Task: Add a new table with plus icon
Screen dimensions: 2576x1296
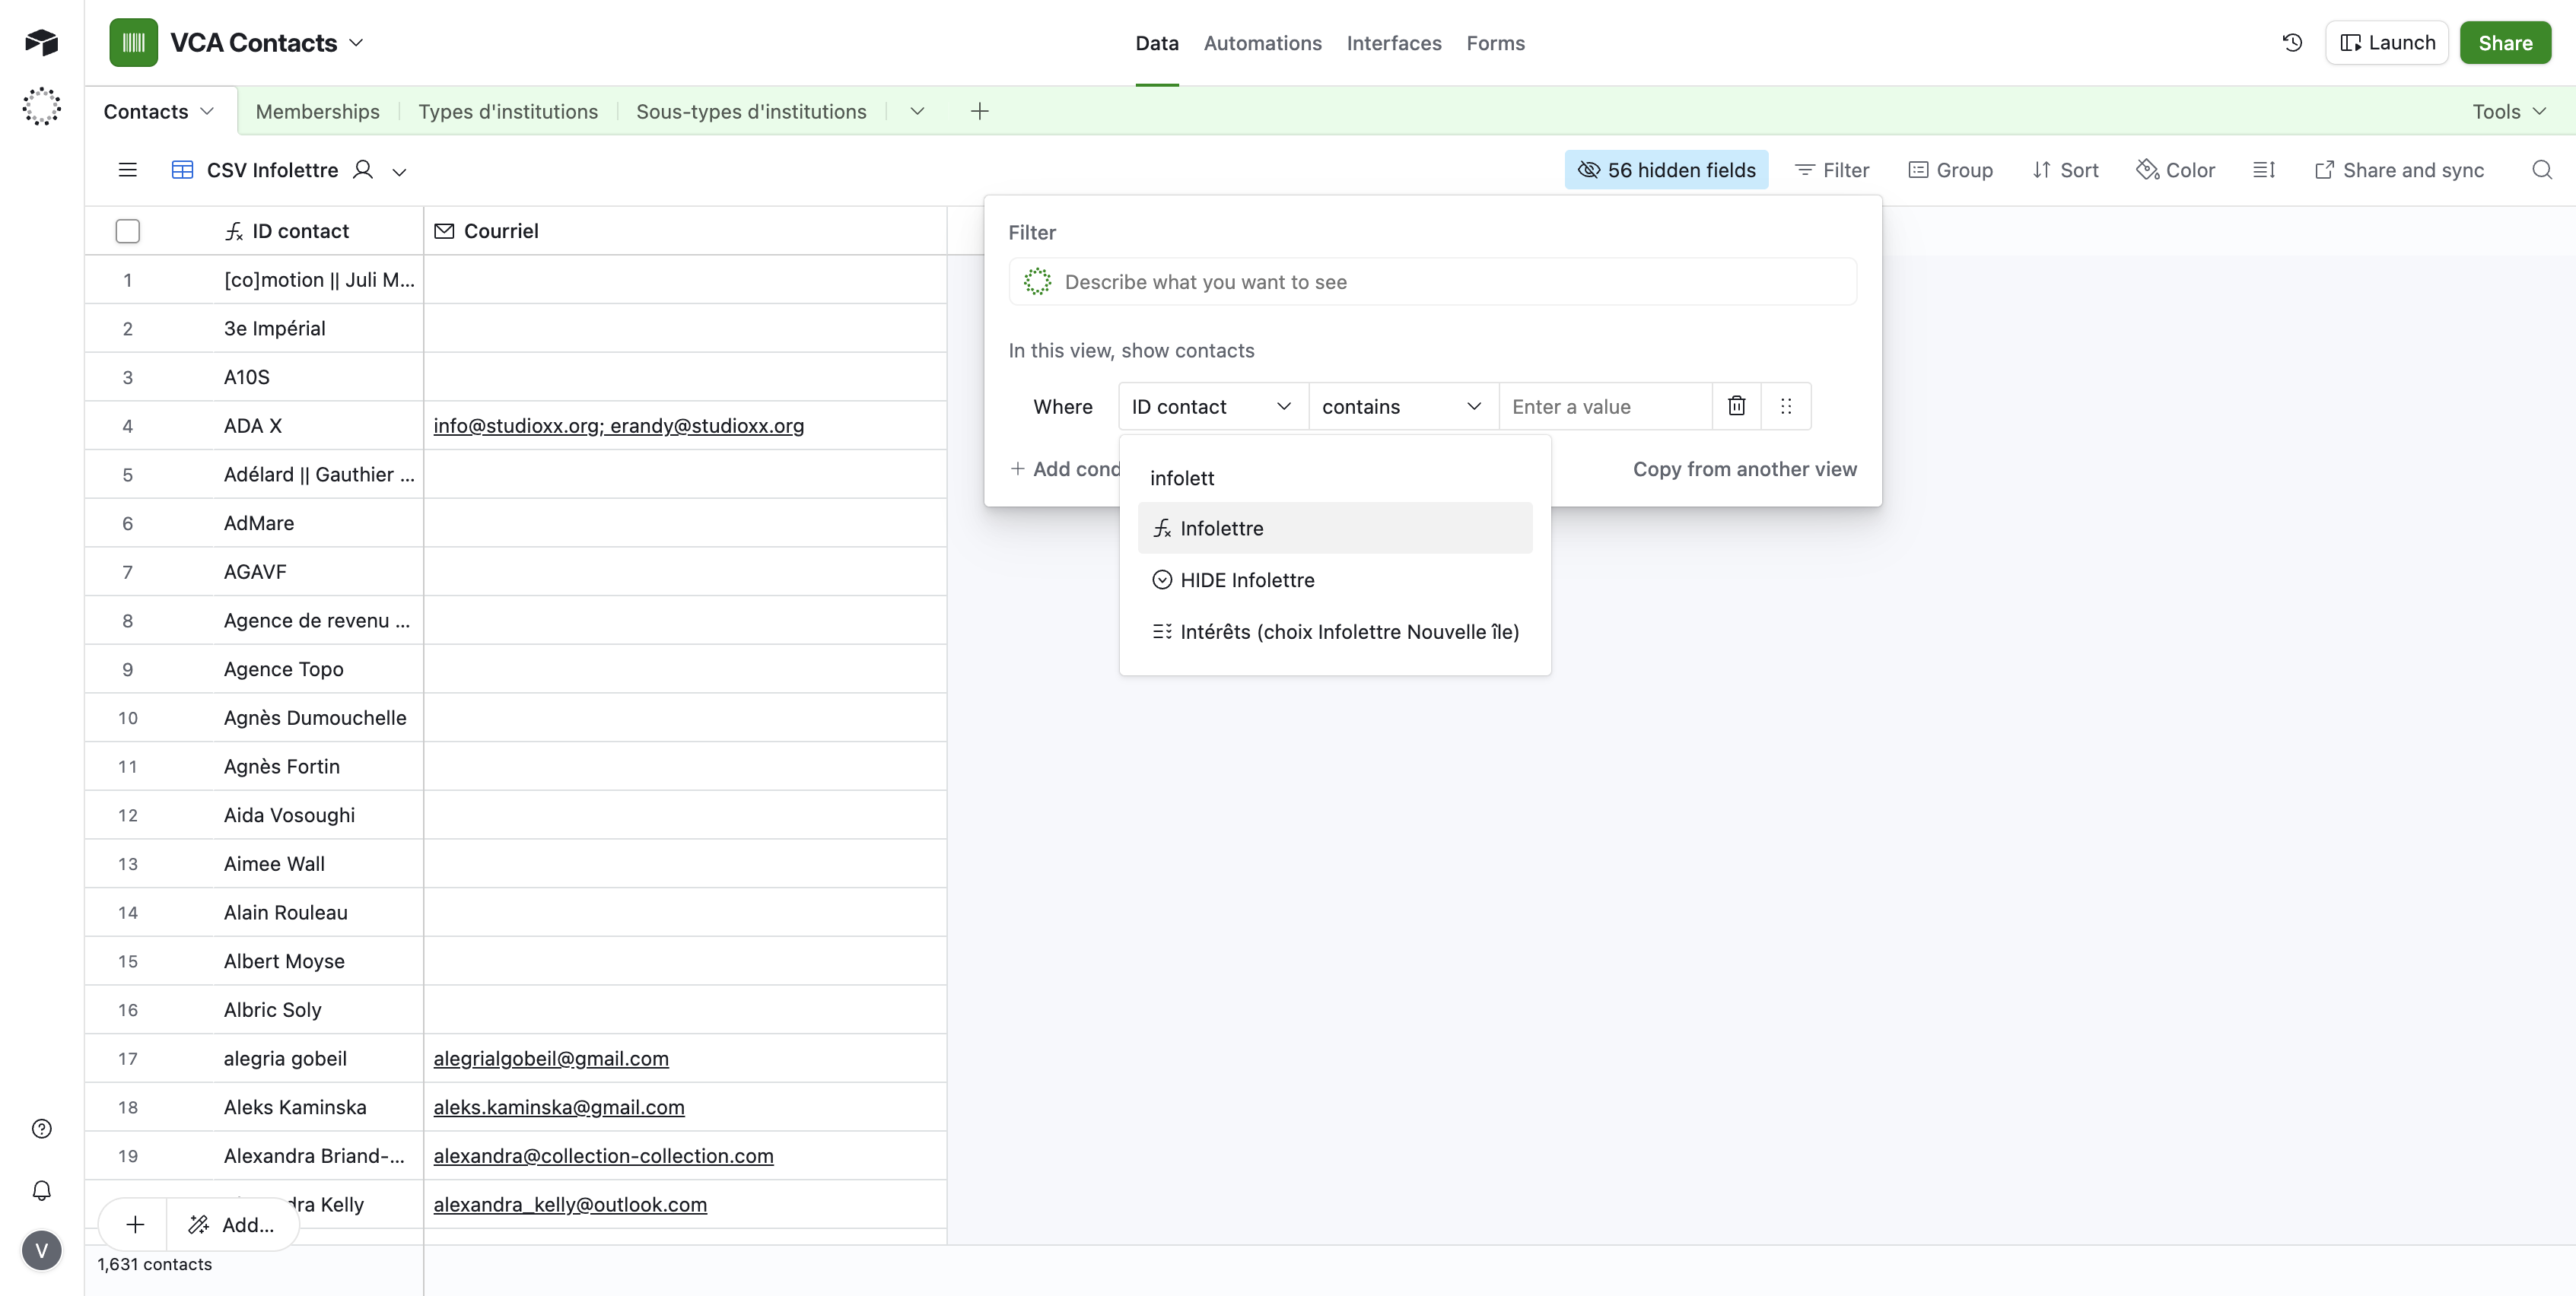Action: pyautogui.click(x=979, y=111)
